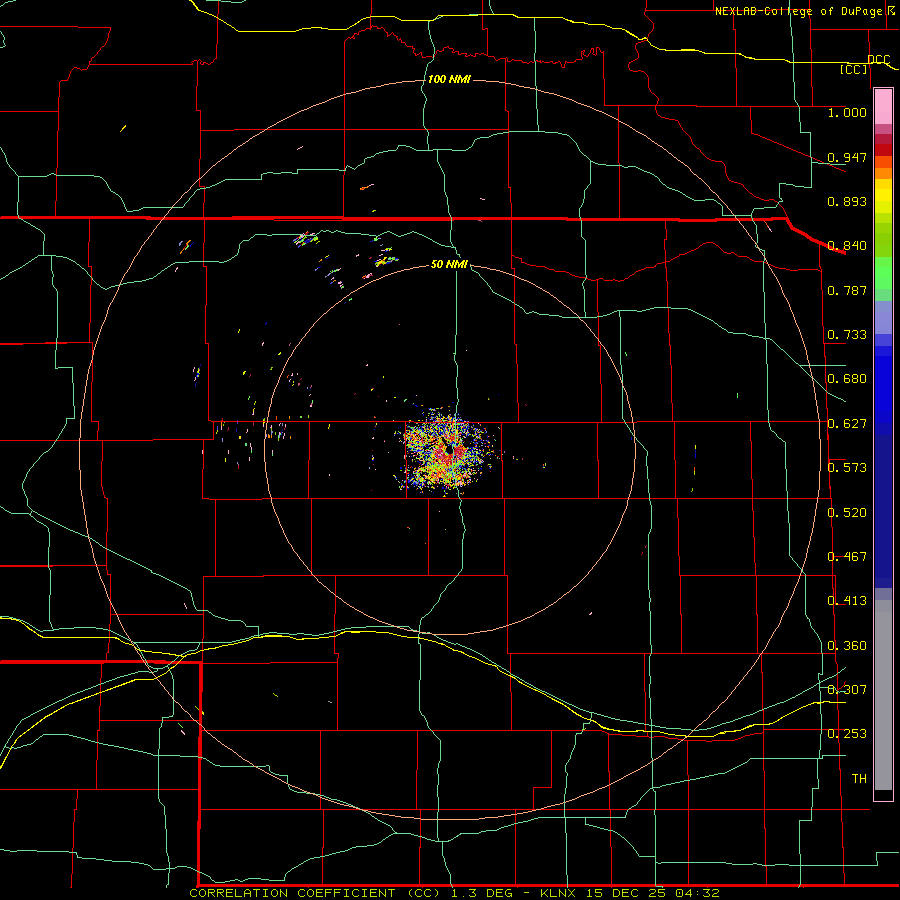Select the 0.413 scale value
This screenshot has height=900, width=900.
[x=847, y=601]
